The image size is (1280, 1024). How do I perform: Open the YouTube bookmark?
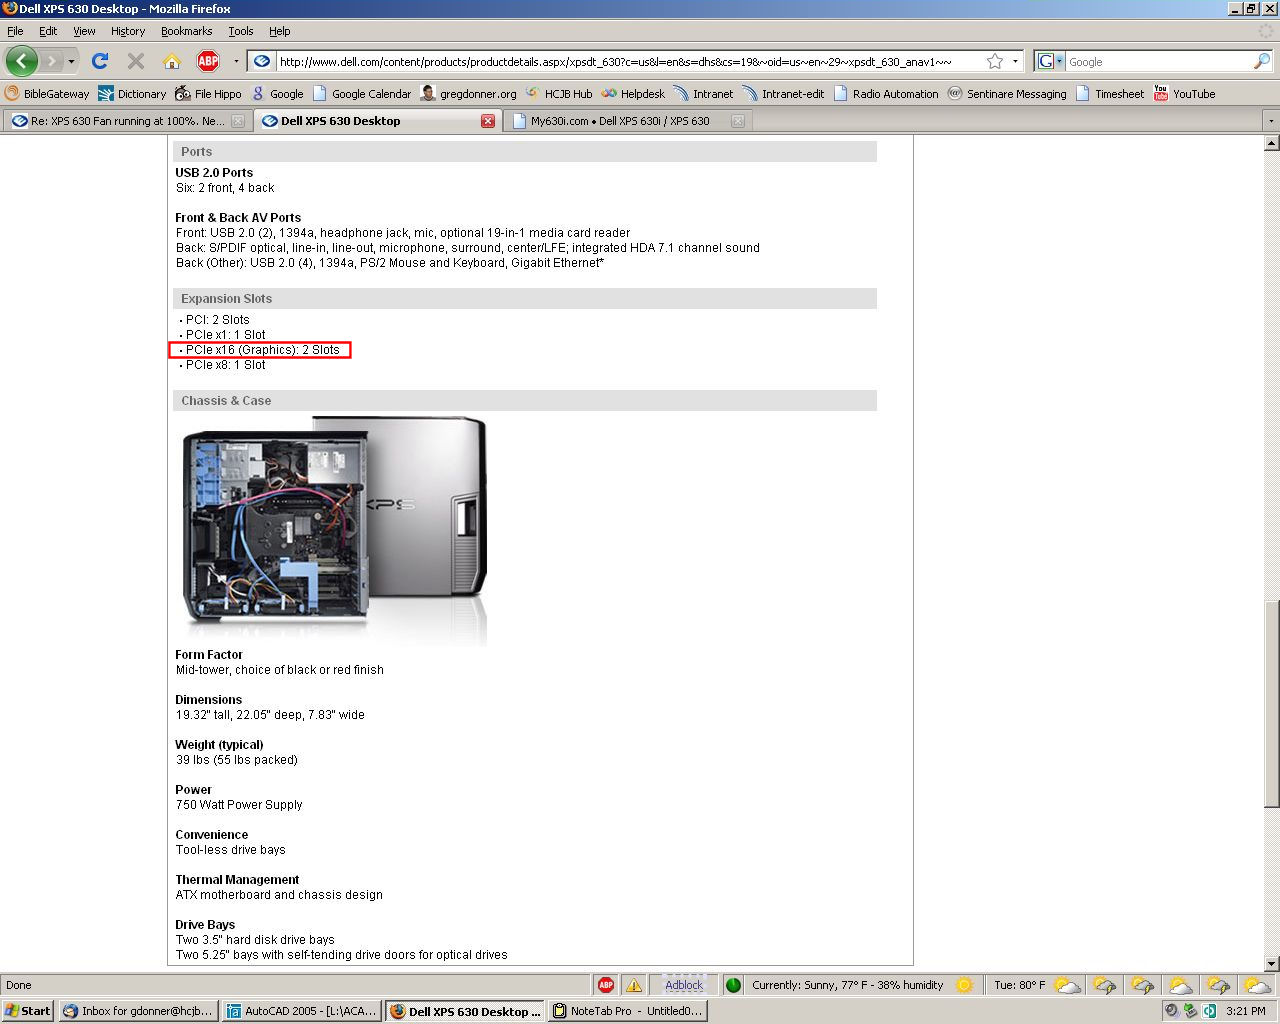tap(1184, 93)
